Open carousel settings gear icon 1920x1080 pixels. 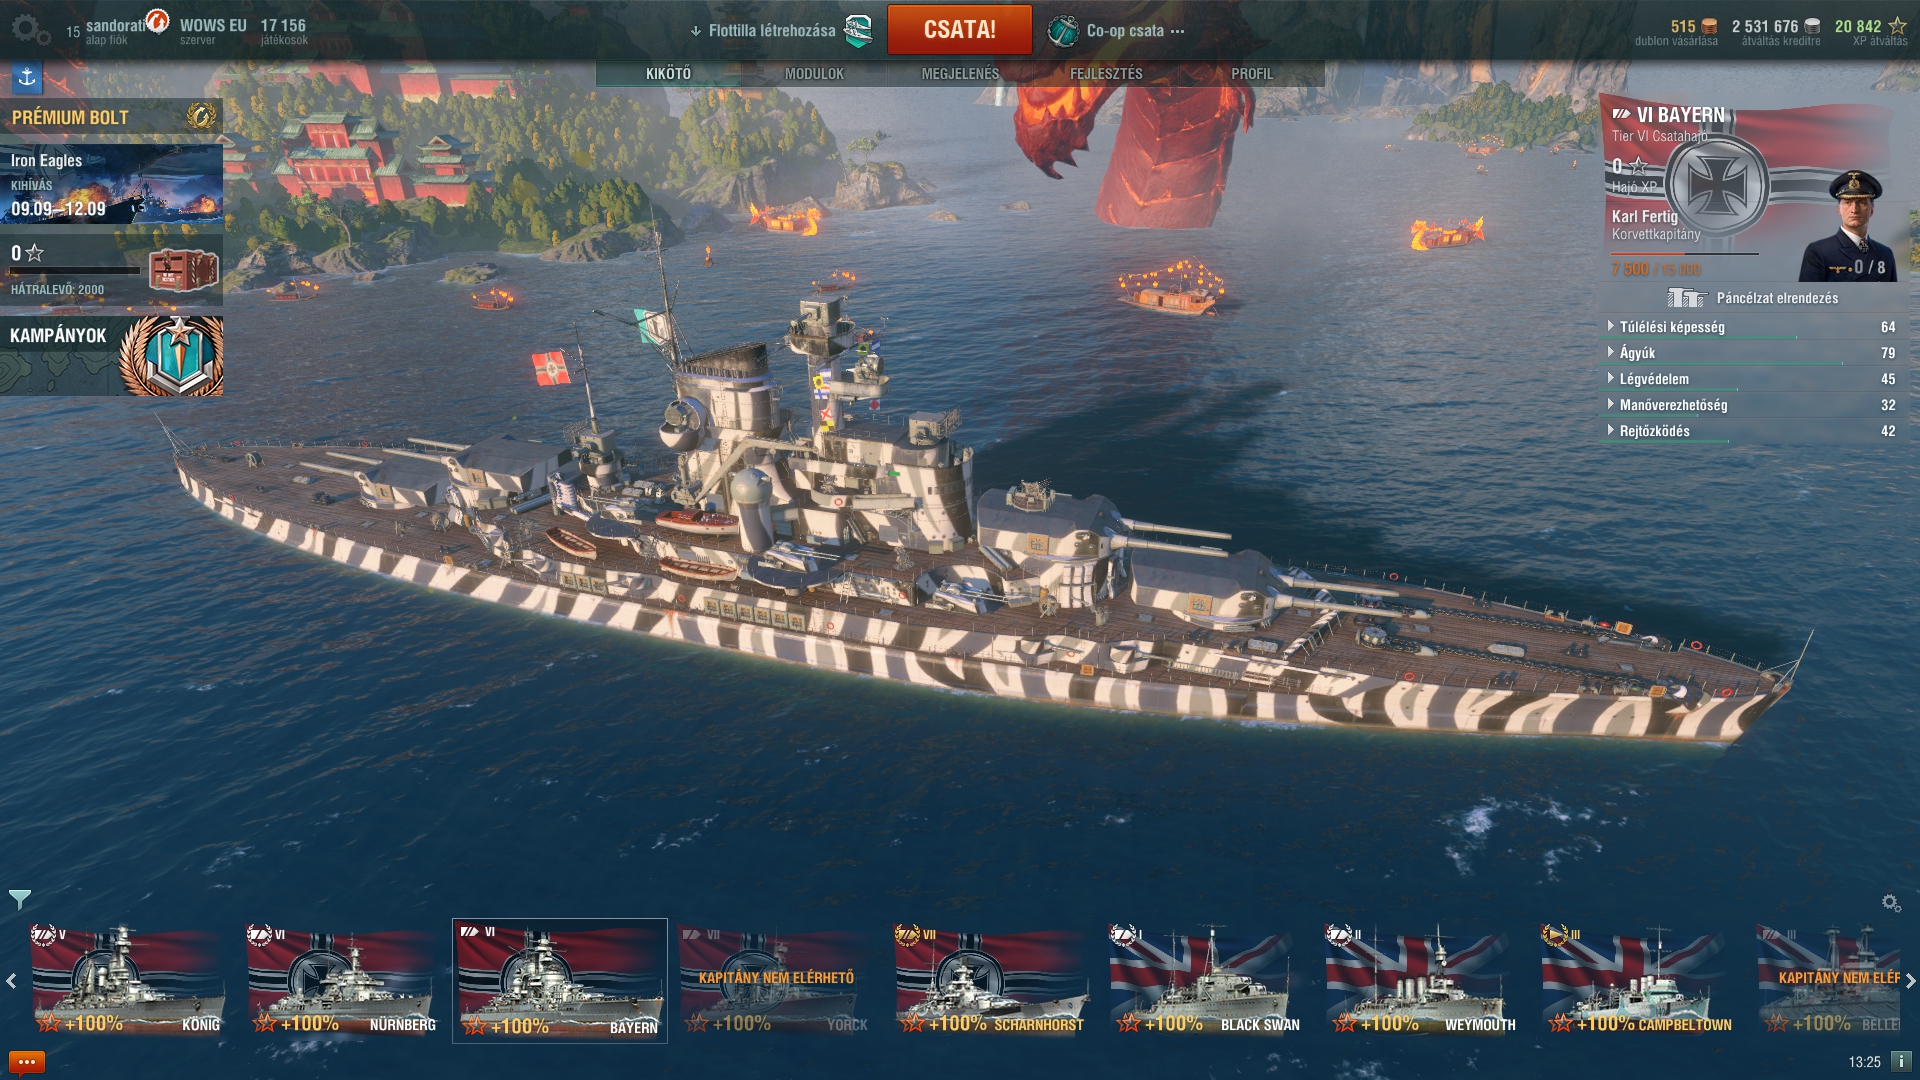1891,903
